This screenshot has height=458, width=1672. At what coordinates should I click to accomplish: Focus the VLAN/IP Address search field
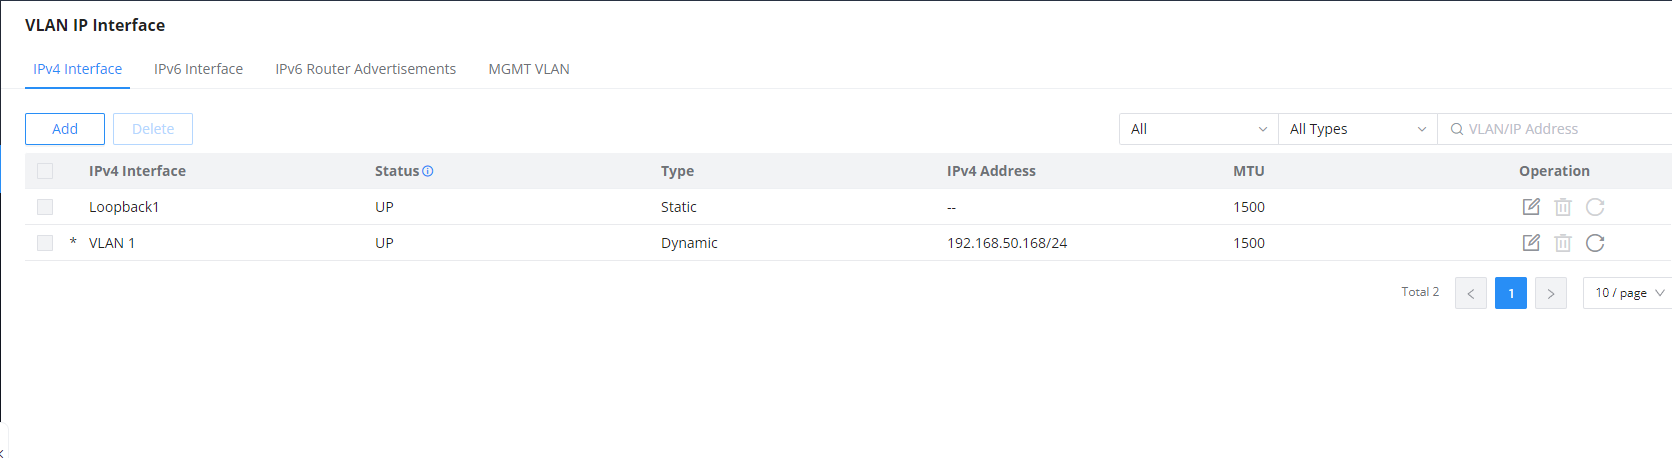(x=1555, y=129)
